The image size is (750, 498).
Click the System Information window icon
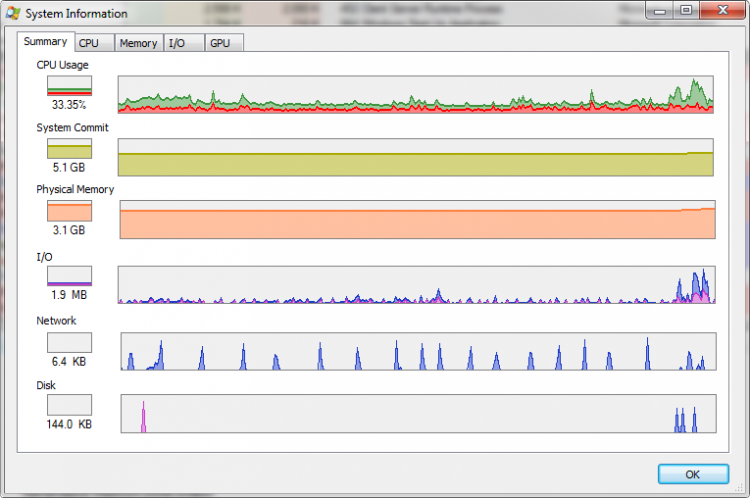point(13,13)
